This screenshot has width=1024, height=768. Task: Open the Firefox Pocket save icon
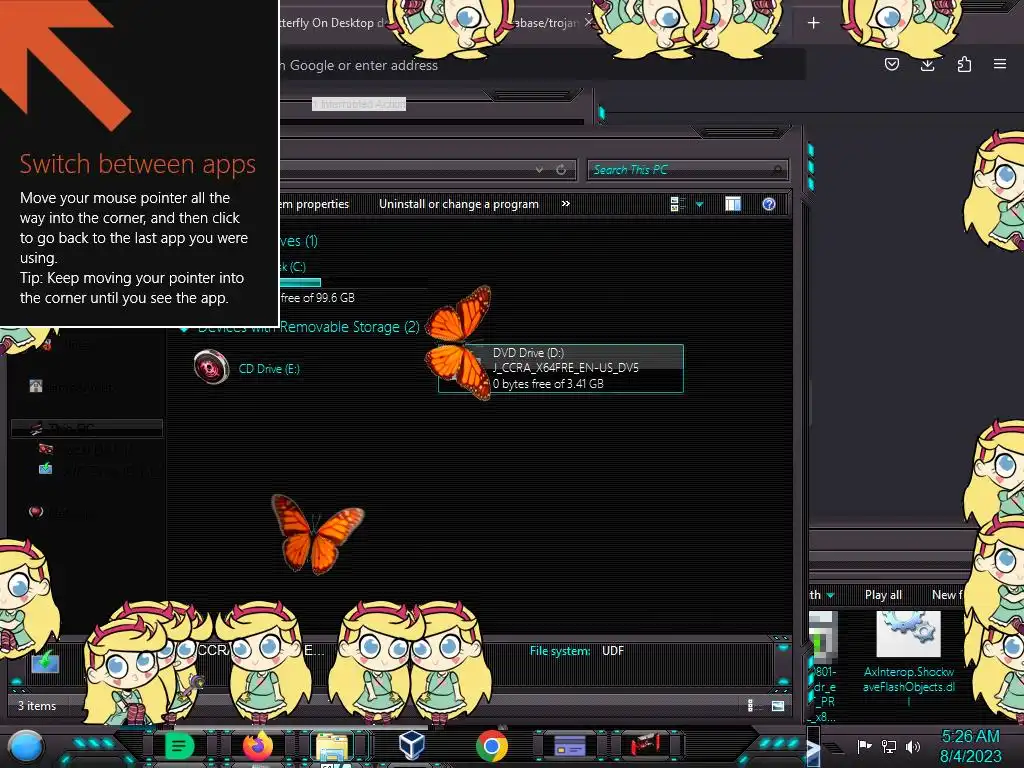point(891,64)
